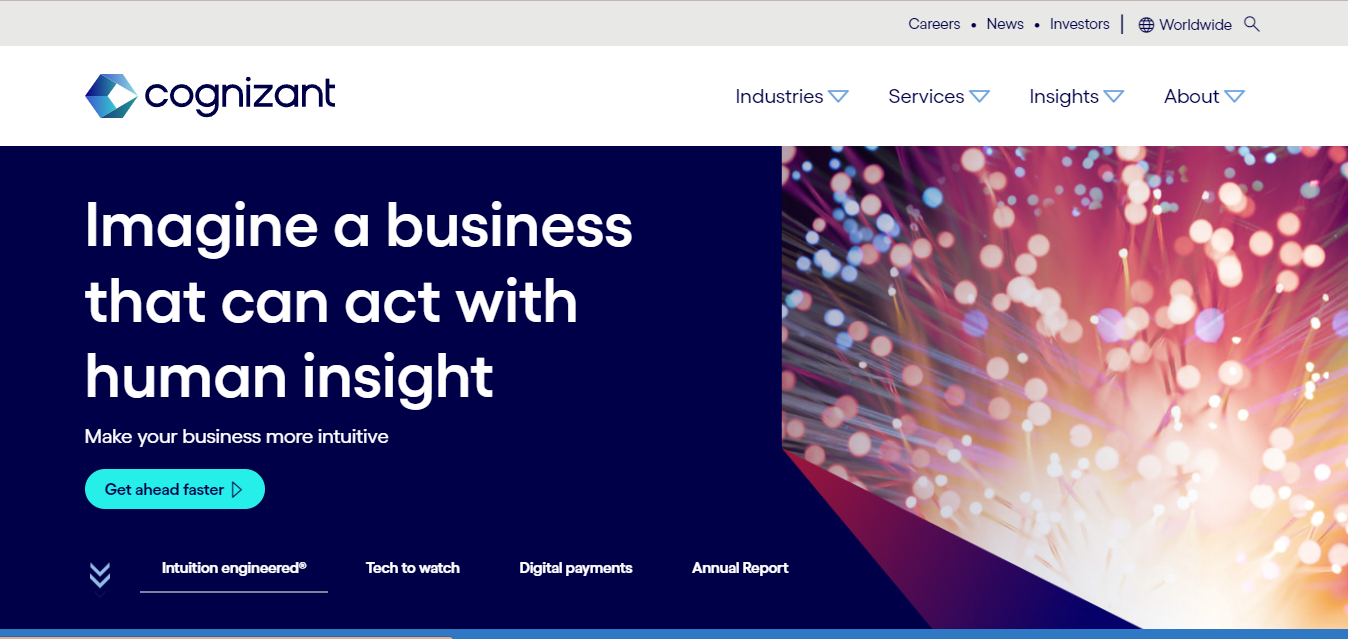Click the double chevron scroll-down icon
This screenshot has height=639, width=1348.
pyautogui.click(x=99, y=575)
